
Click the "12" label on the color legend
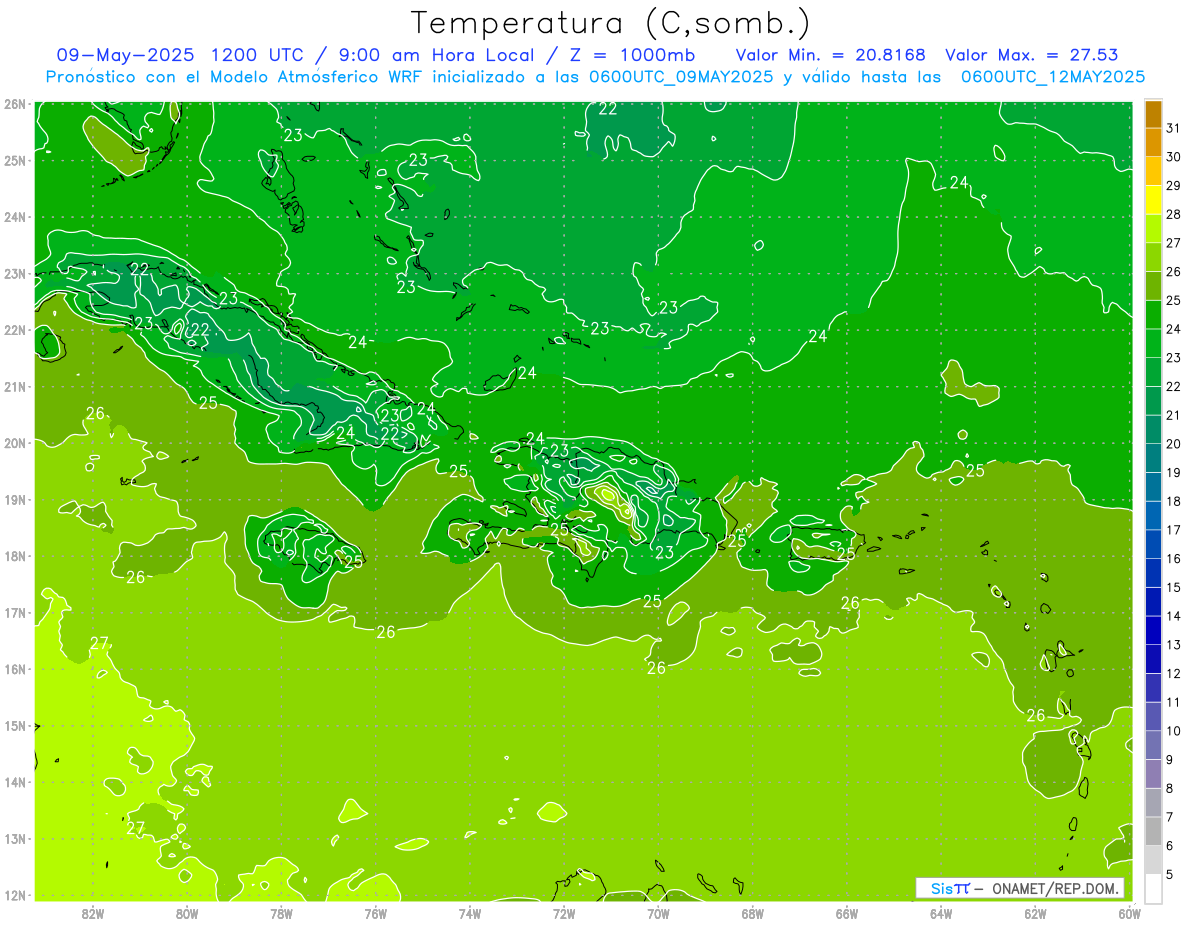1174,674
